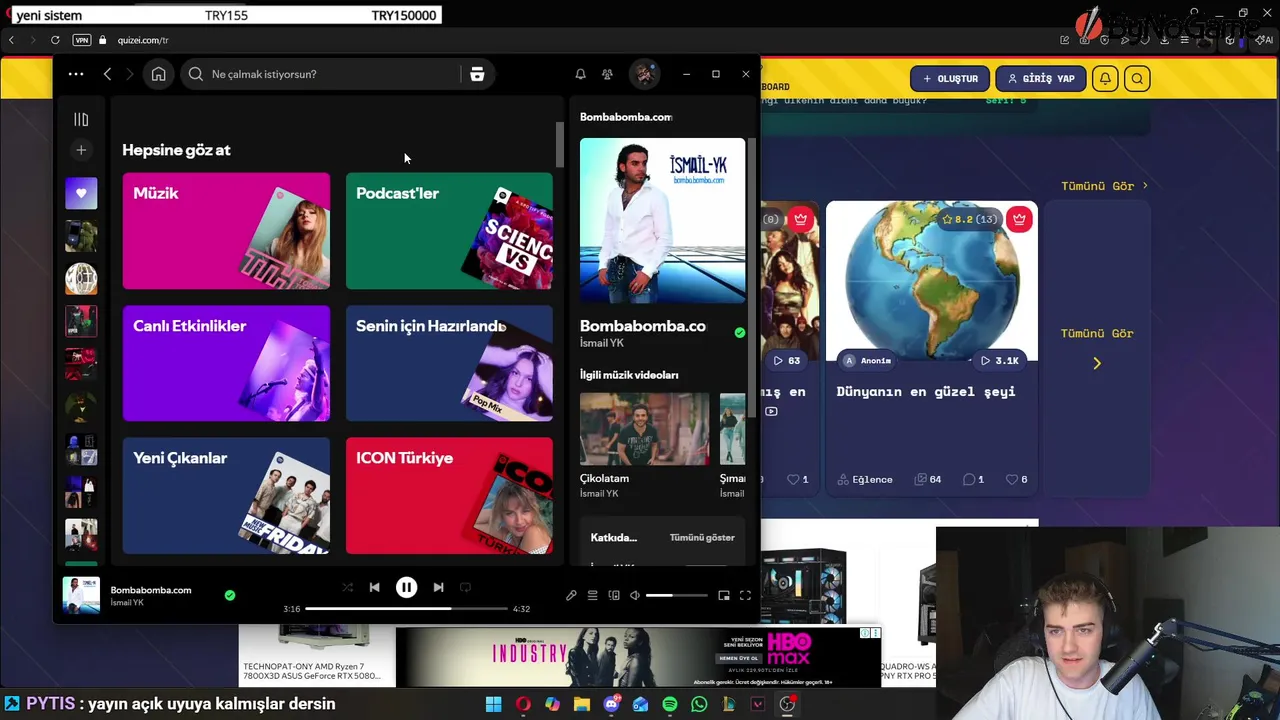Viewport: 1280px width, 720px height.
Task: Open browser AI button
Action: coord(1265,40)
